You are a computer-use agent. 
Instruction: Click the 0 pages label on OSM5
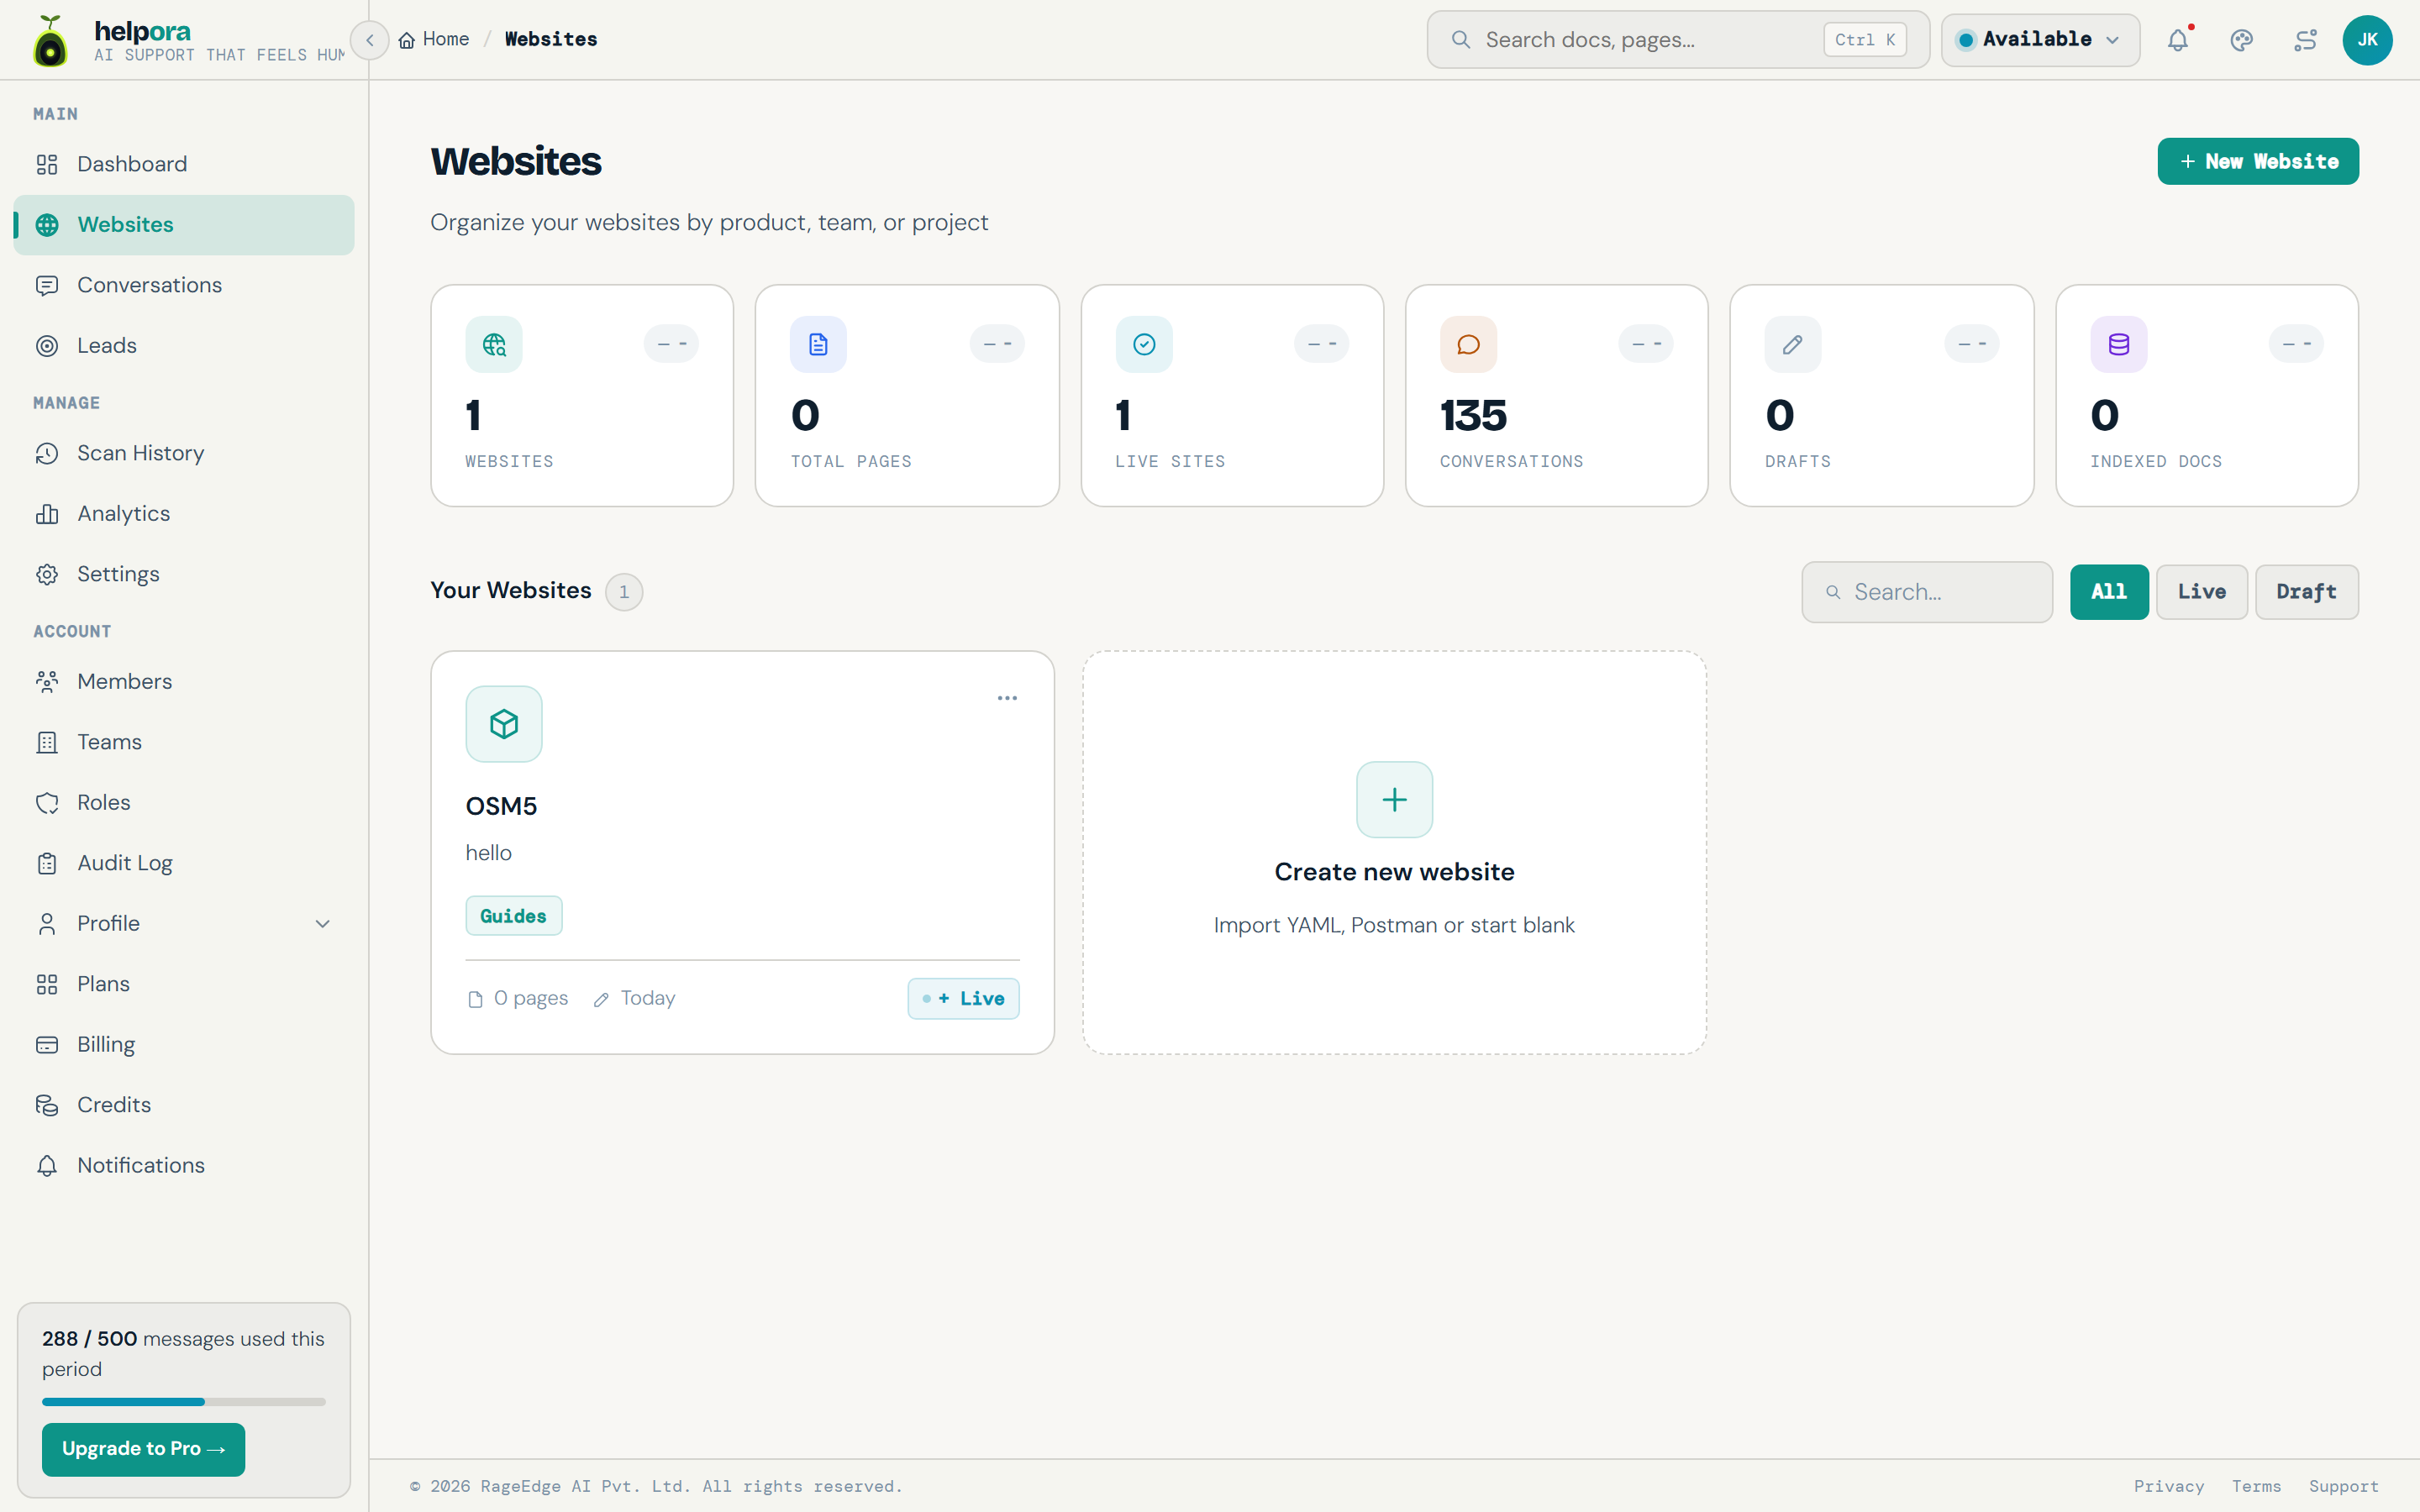(x=518, y=998)
